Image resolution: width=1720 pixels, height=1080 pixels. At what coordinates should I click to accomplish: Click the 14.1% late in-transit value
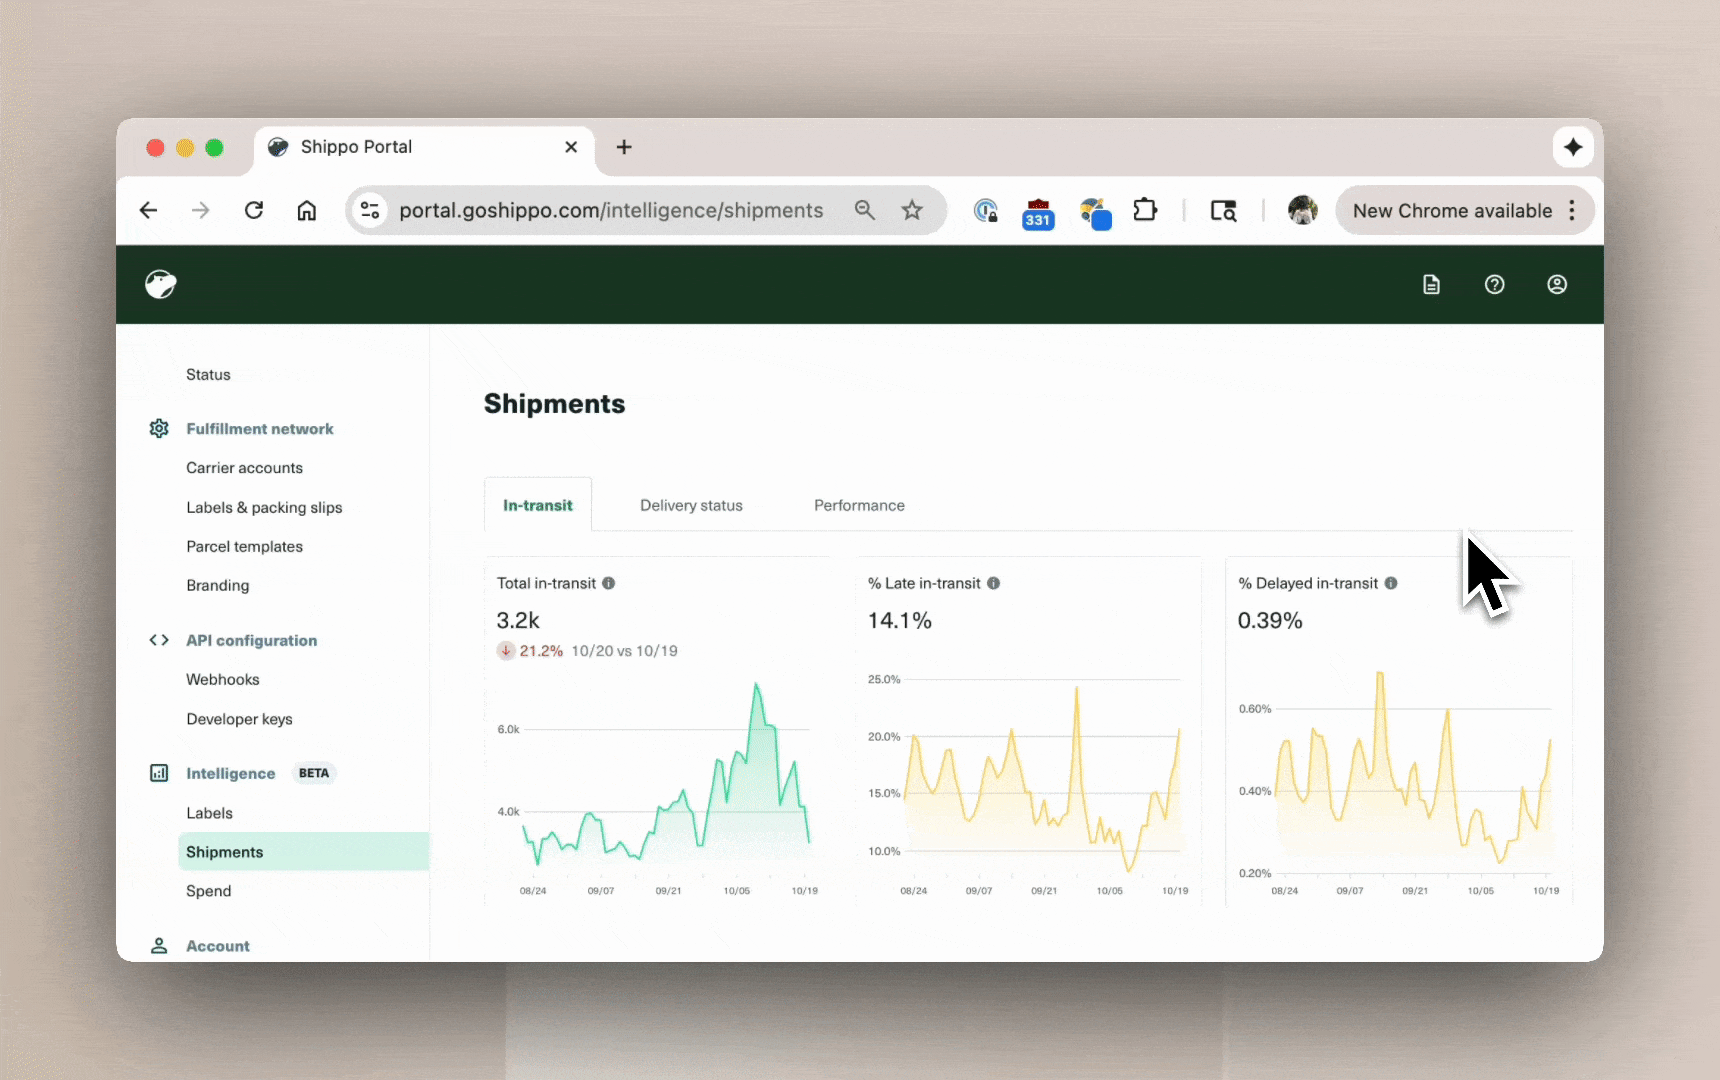coord(900,621)
